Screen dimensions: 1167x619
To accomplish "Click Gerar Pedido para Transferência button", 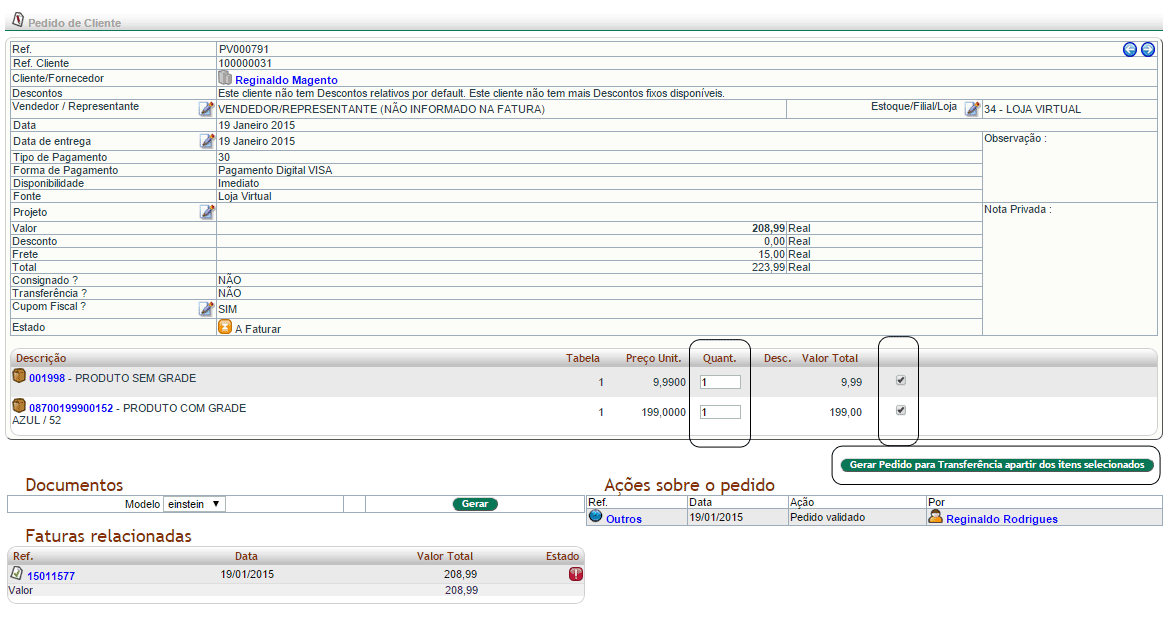I will 996,465.
